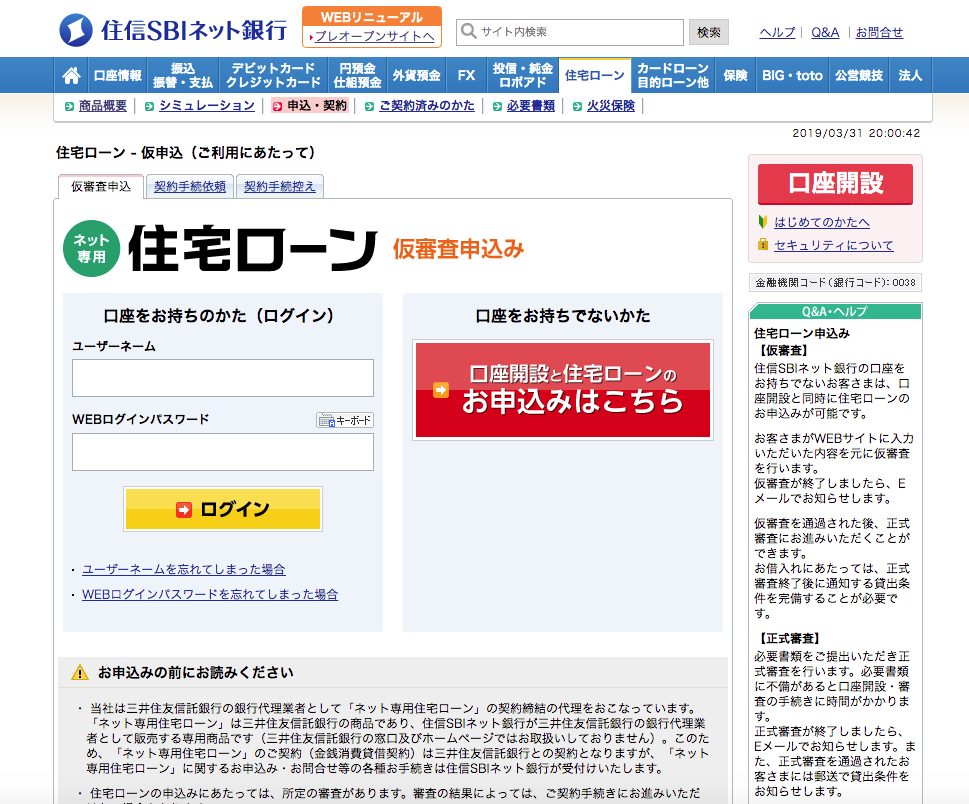Click the padlock icon beside セキュリティについて

[x=763, y=245]
